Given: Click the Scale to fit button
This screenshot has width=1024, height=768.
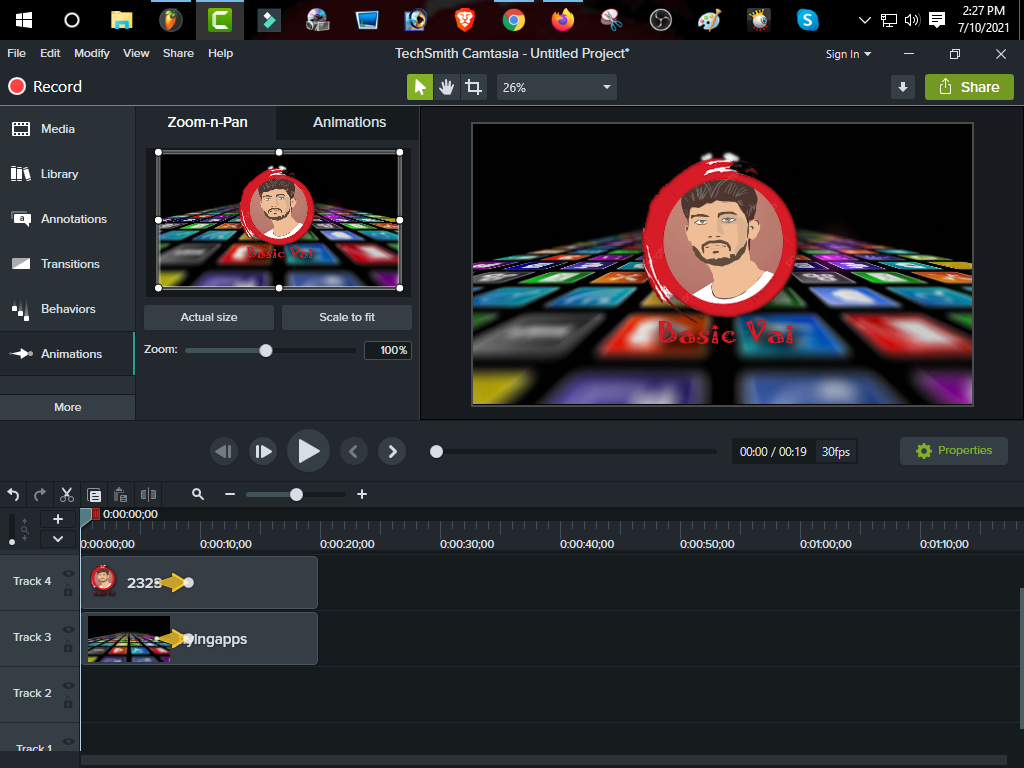Looking at the screenshot, I should [347, 317].
